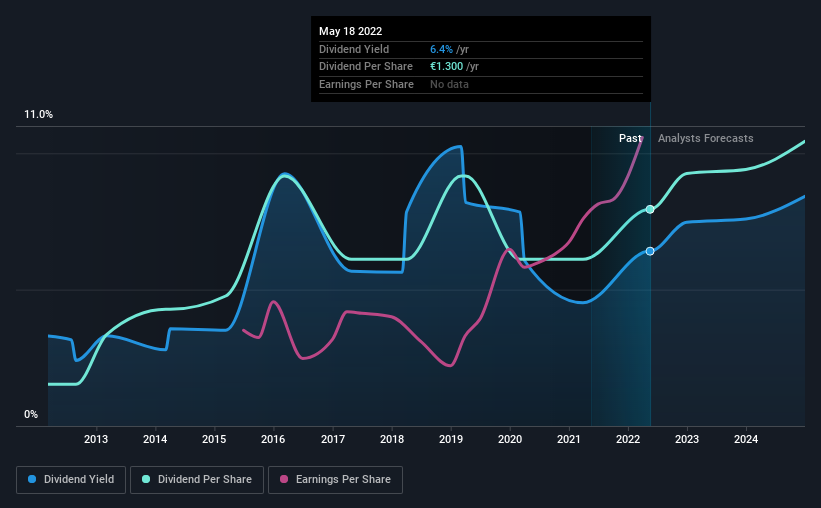Click the 2014 x-axis label
The image size is (821, 508).
(155, 439)
